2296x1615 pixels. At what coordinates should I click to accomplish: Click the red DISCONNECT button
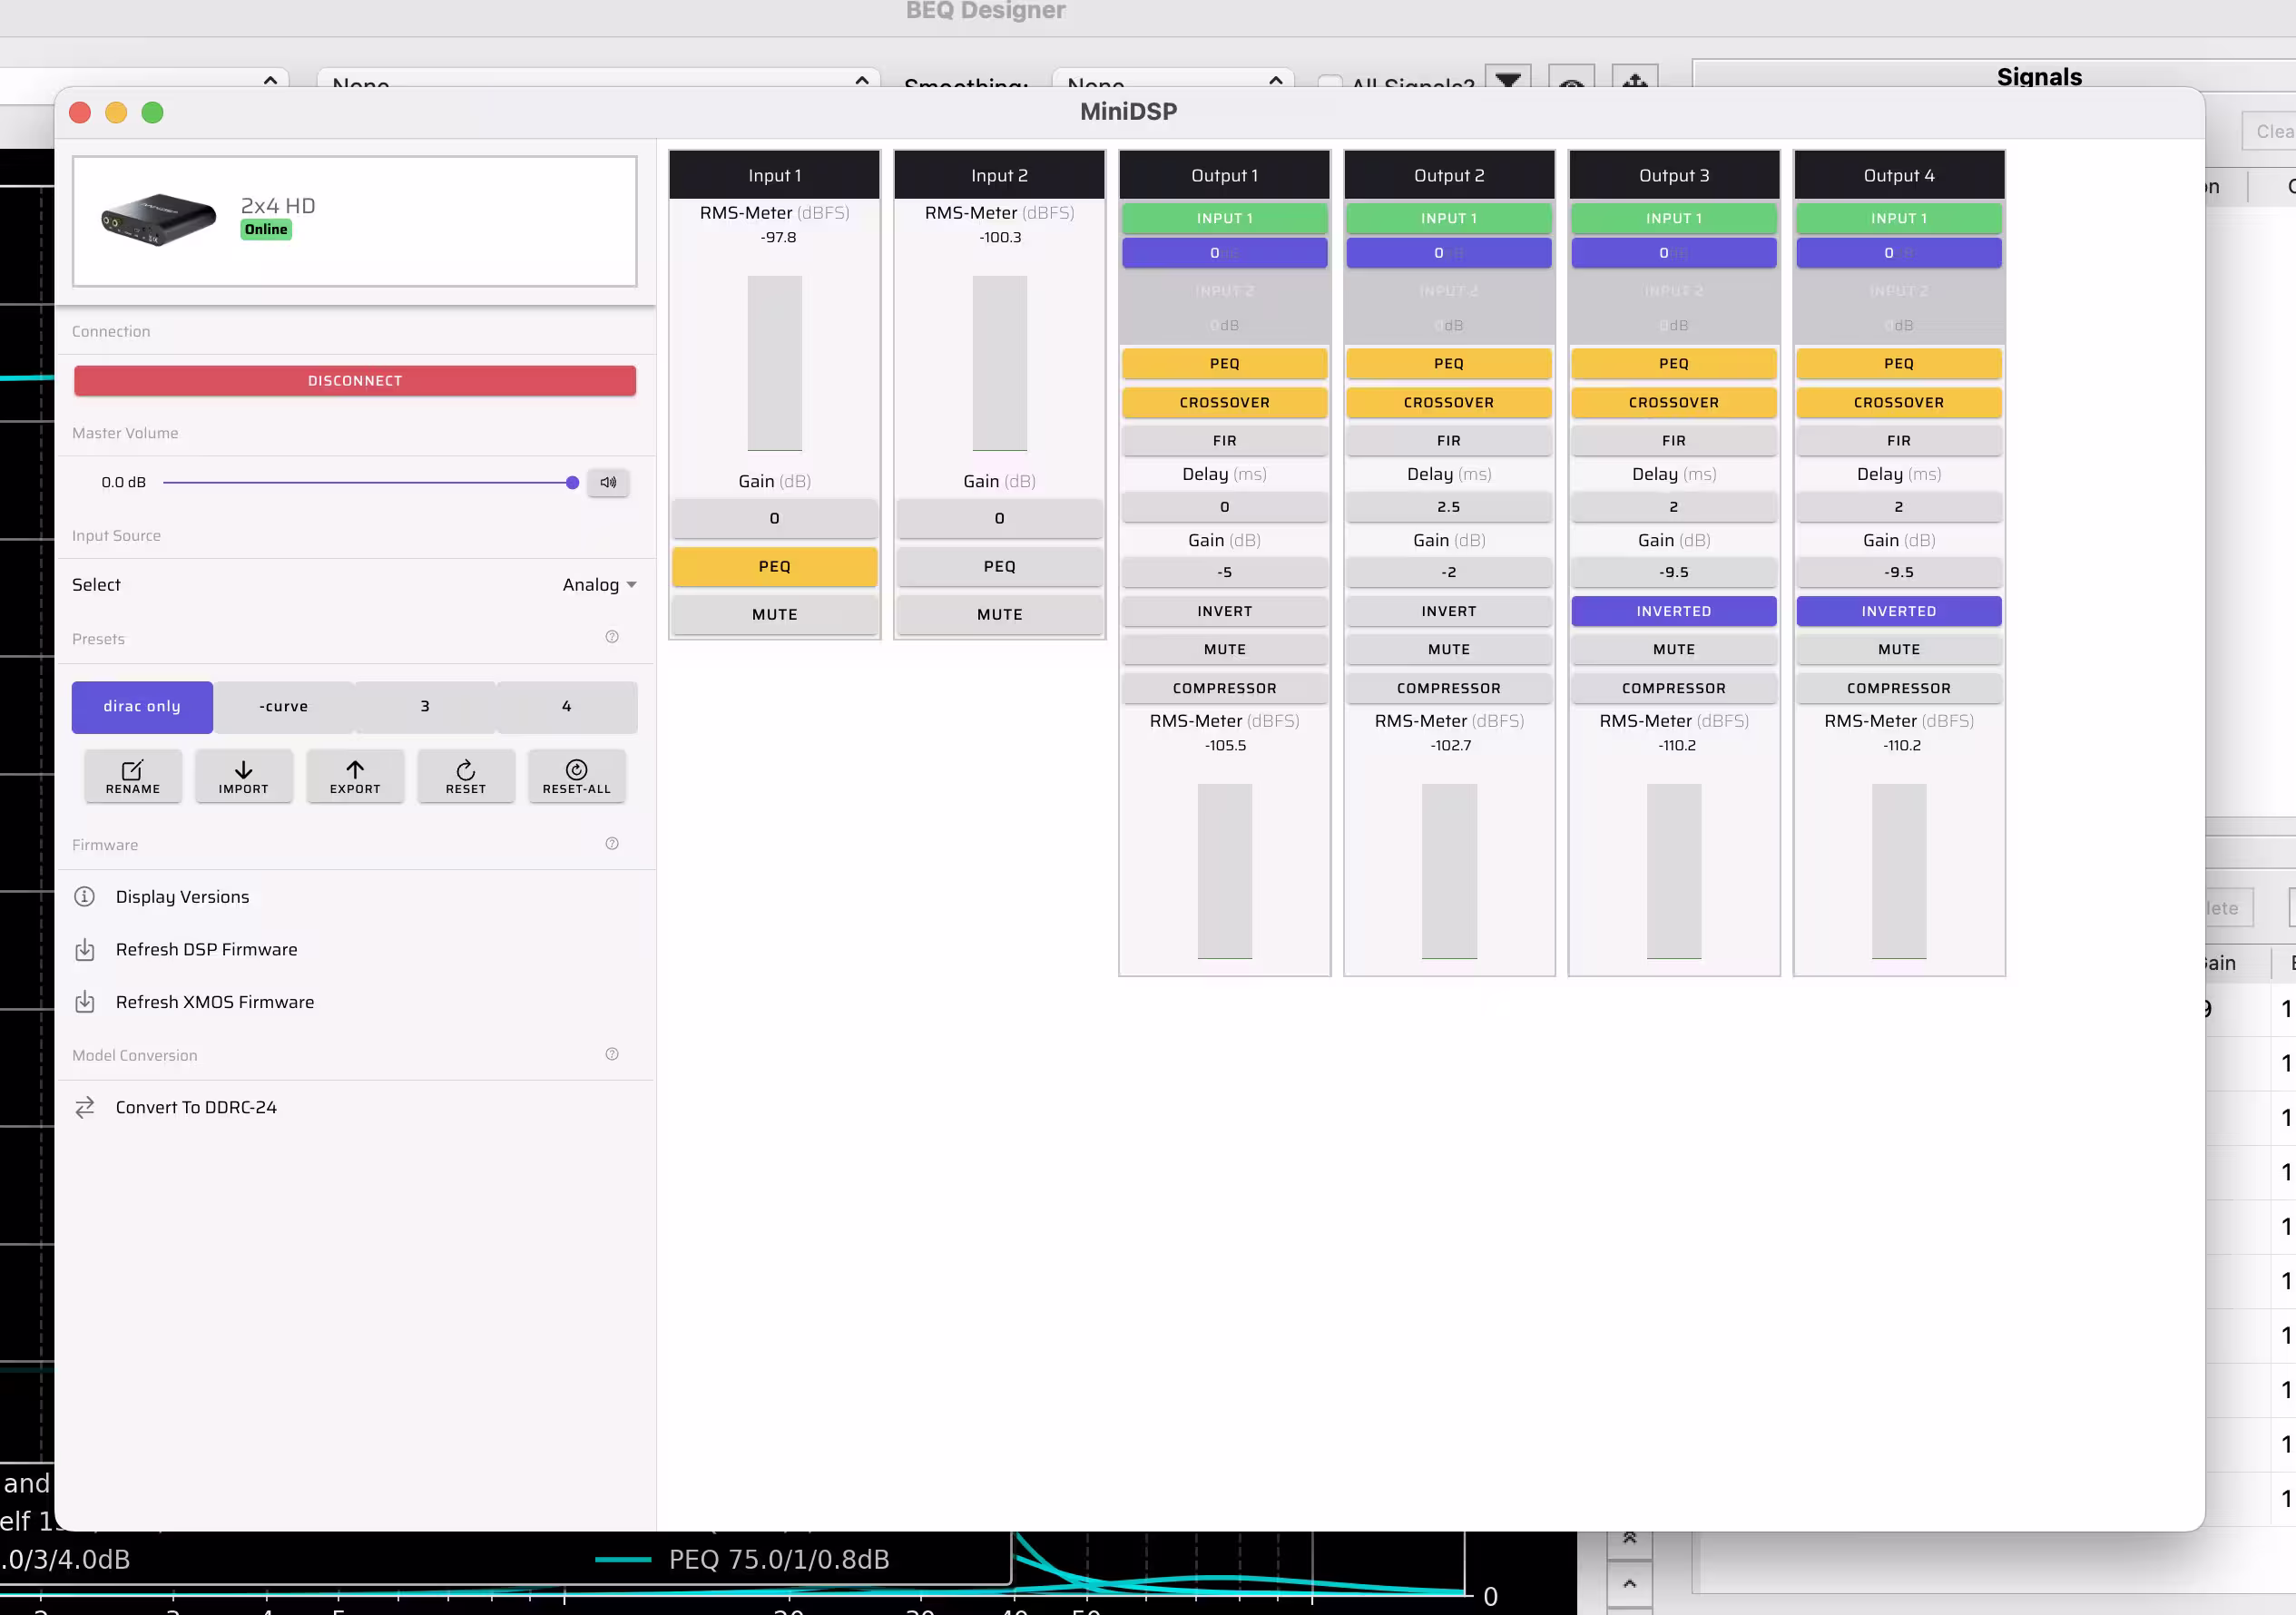pos(355,381)
